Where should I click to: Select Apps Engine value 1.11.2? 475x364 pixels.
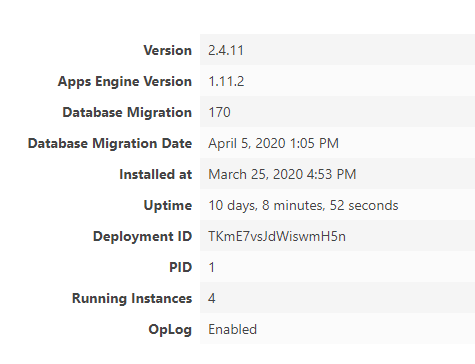point(226,81)
